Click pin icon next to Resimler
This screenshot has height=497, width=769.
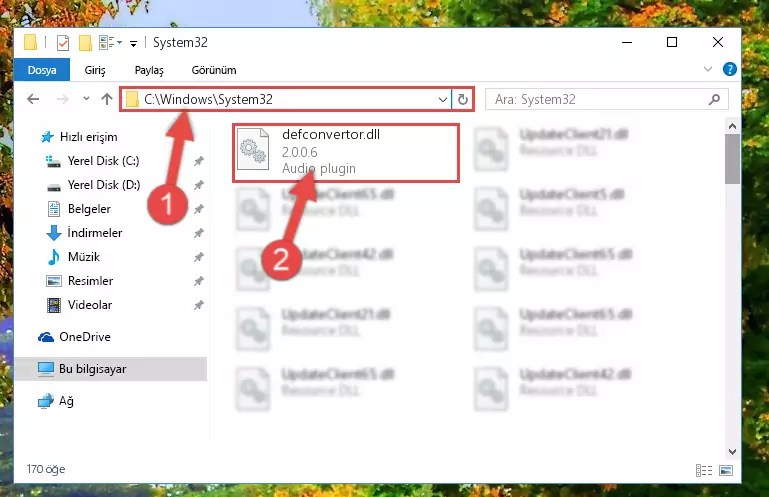point(199,281)
